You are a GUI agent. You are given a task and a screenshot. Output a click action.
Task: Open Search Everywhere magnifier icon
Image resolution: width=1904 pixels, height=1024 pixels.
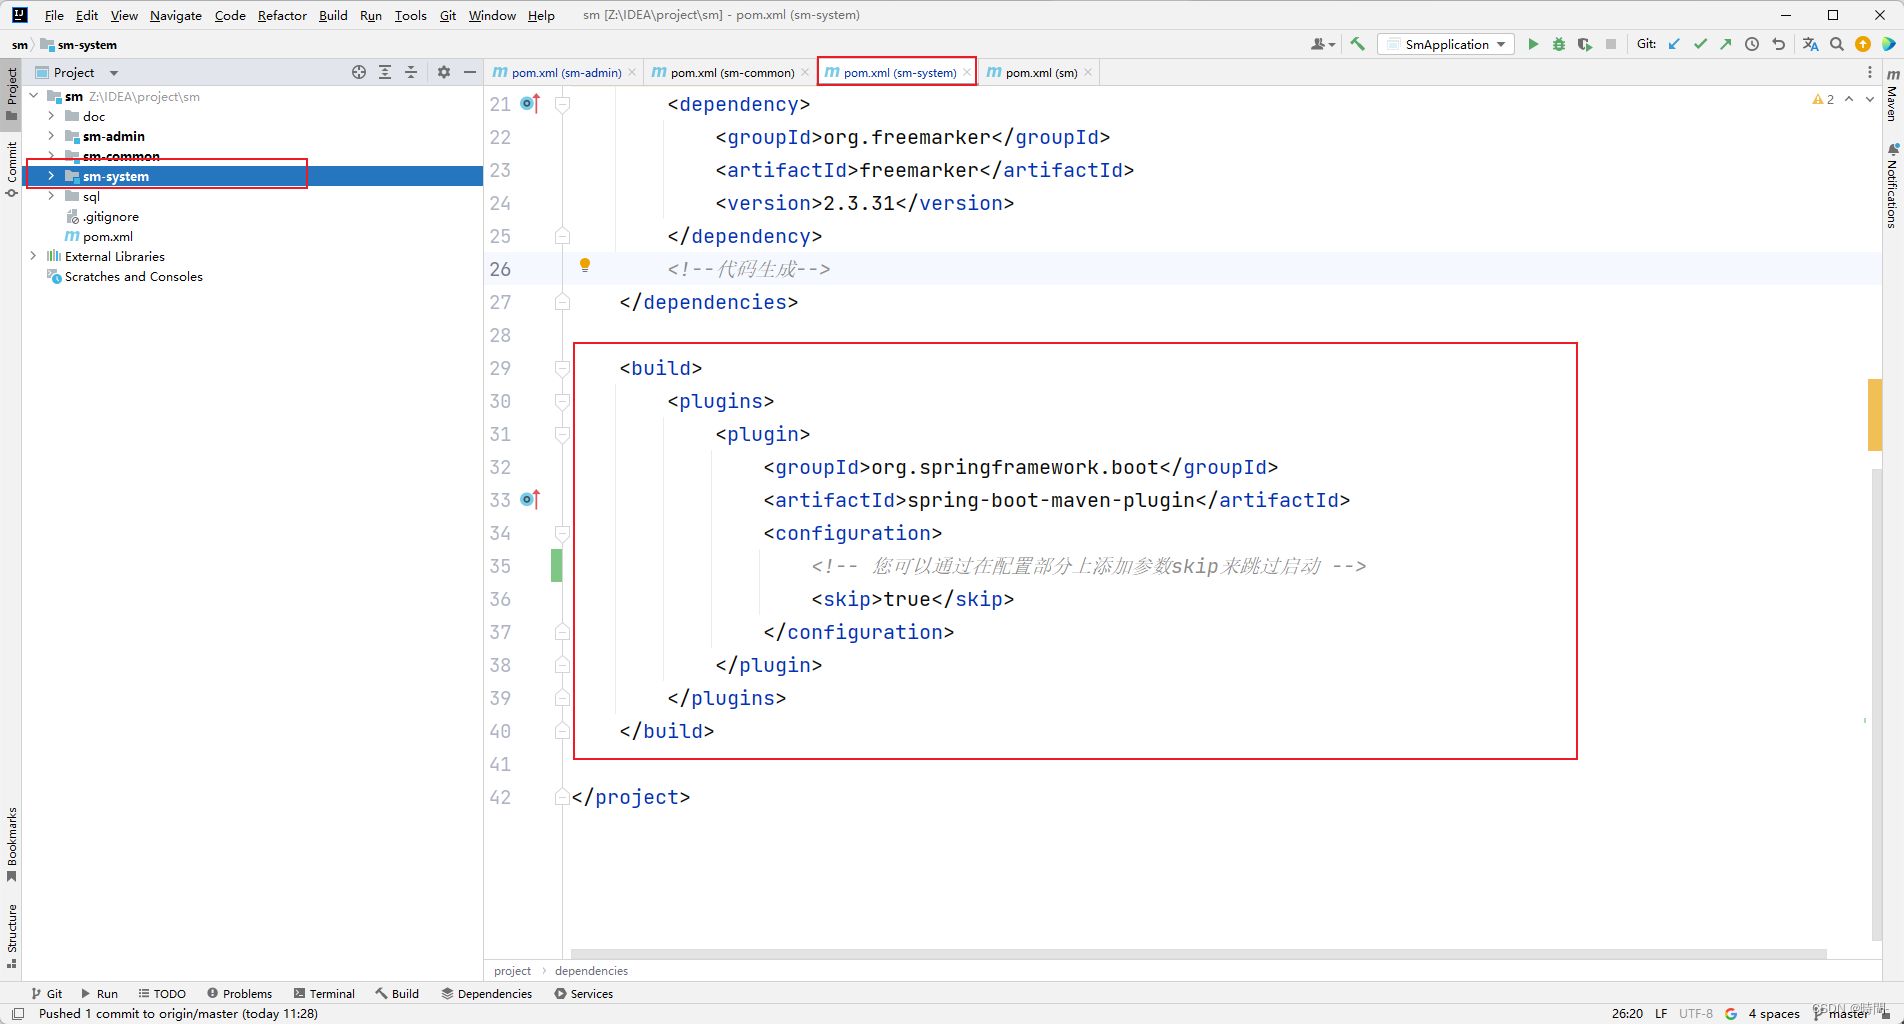pos(1836,44)
